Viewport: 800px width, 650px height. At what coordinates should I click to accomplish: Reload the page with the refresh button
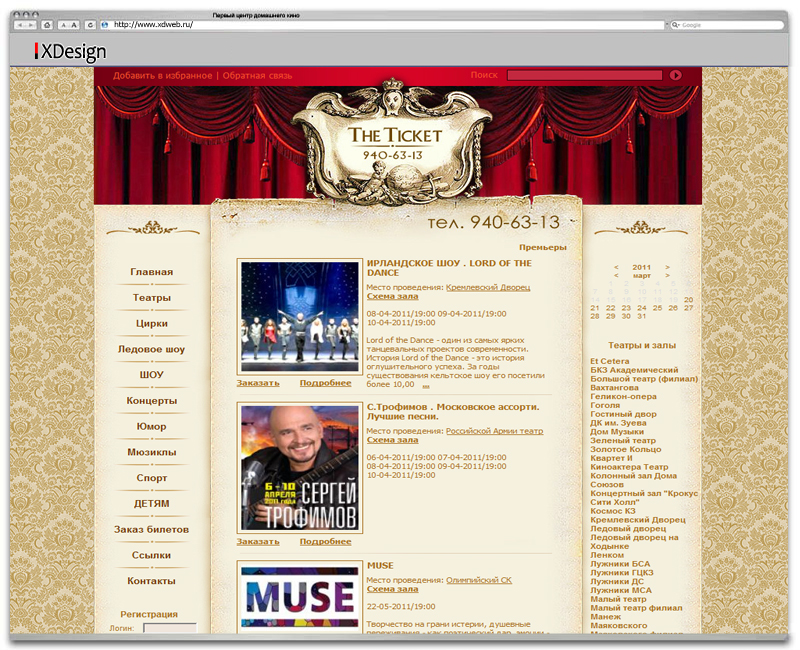click(91, 25)
